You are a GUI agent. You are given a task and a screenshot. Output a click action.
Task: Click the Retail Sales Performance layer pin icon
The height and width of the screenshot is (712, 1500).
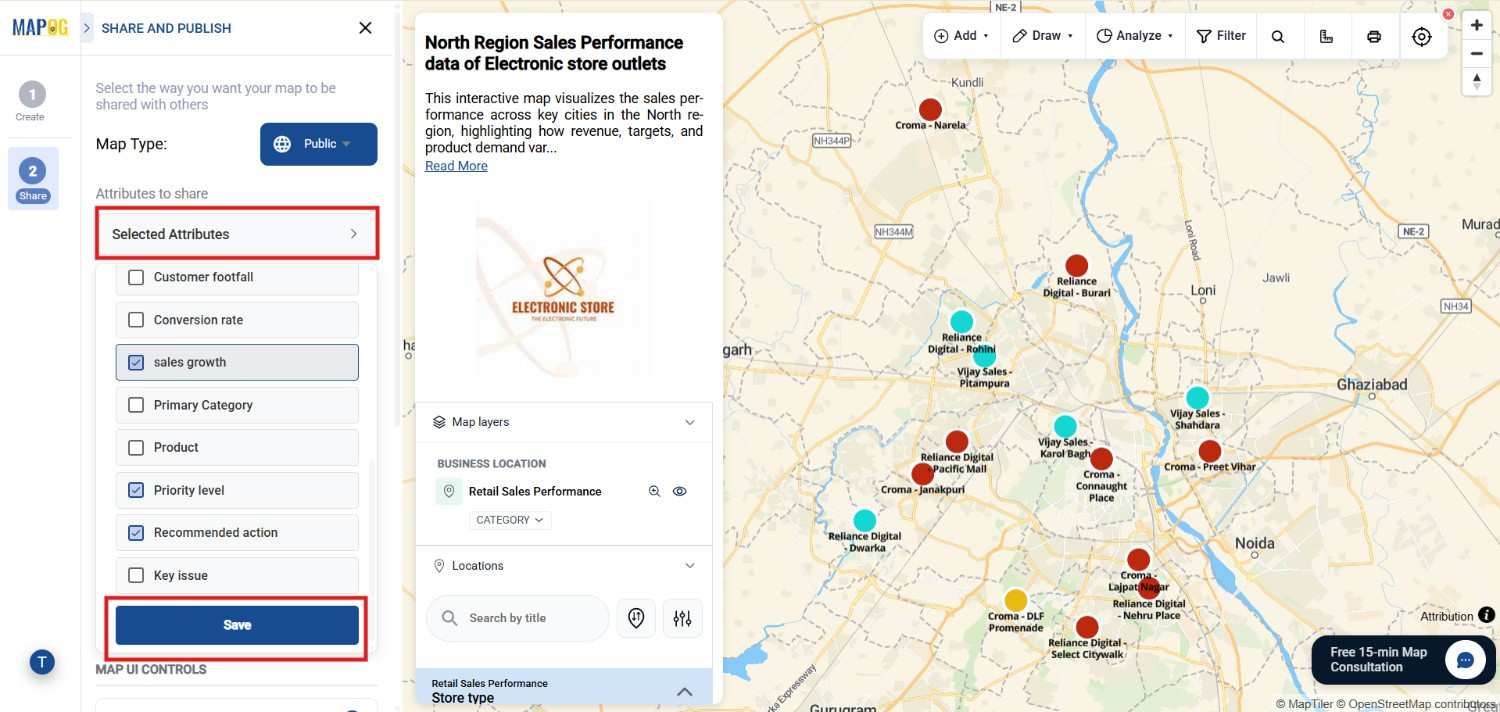[449, 491]
